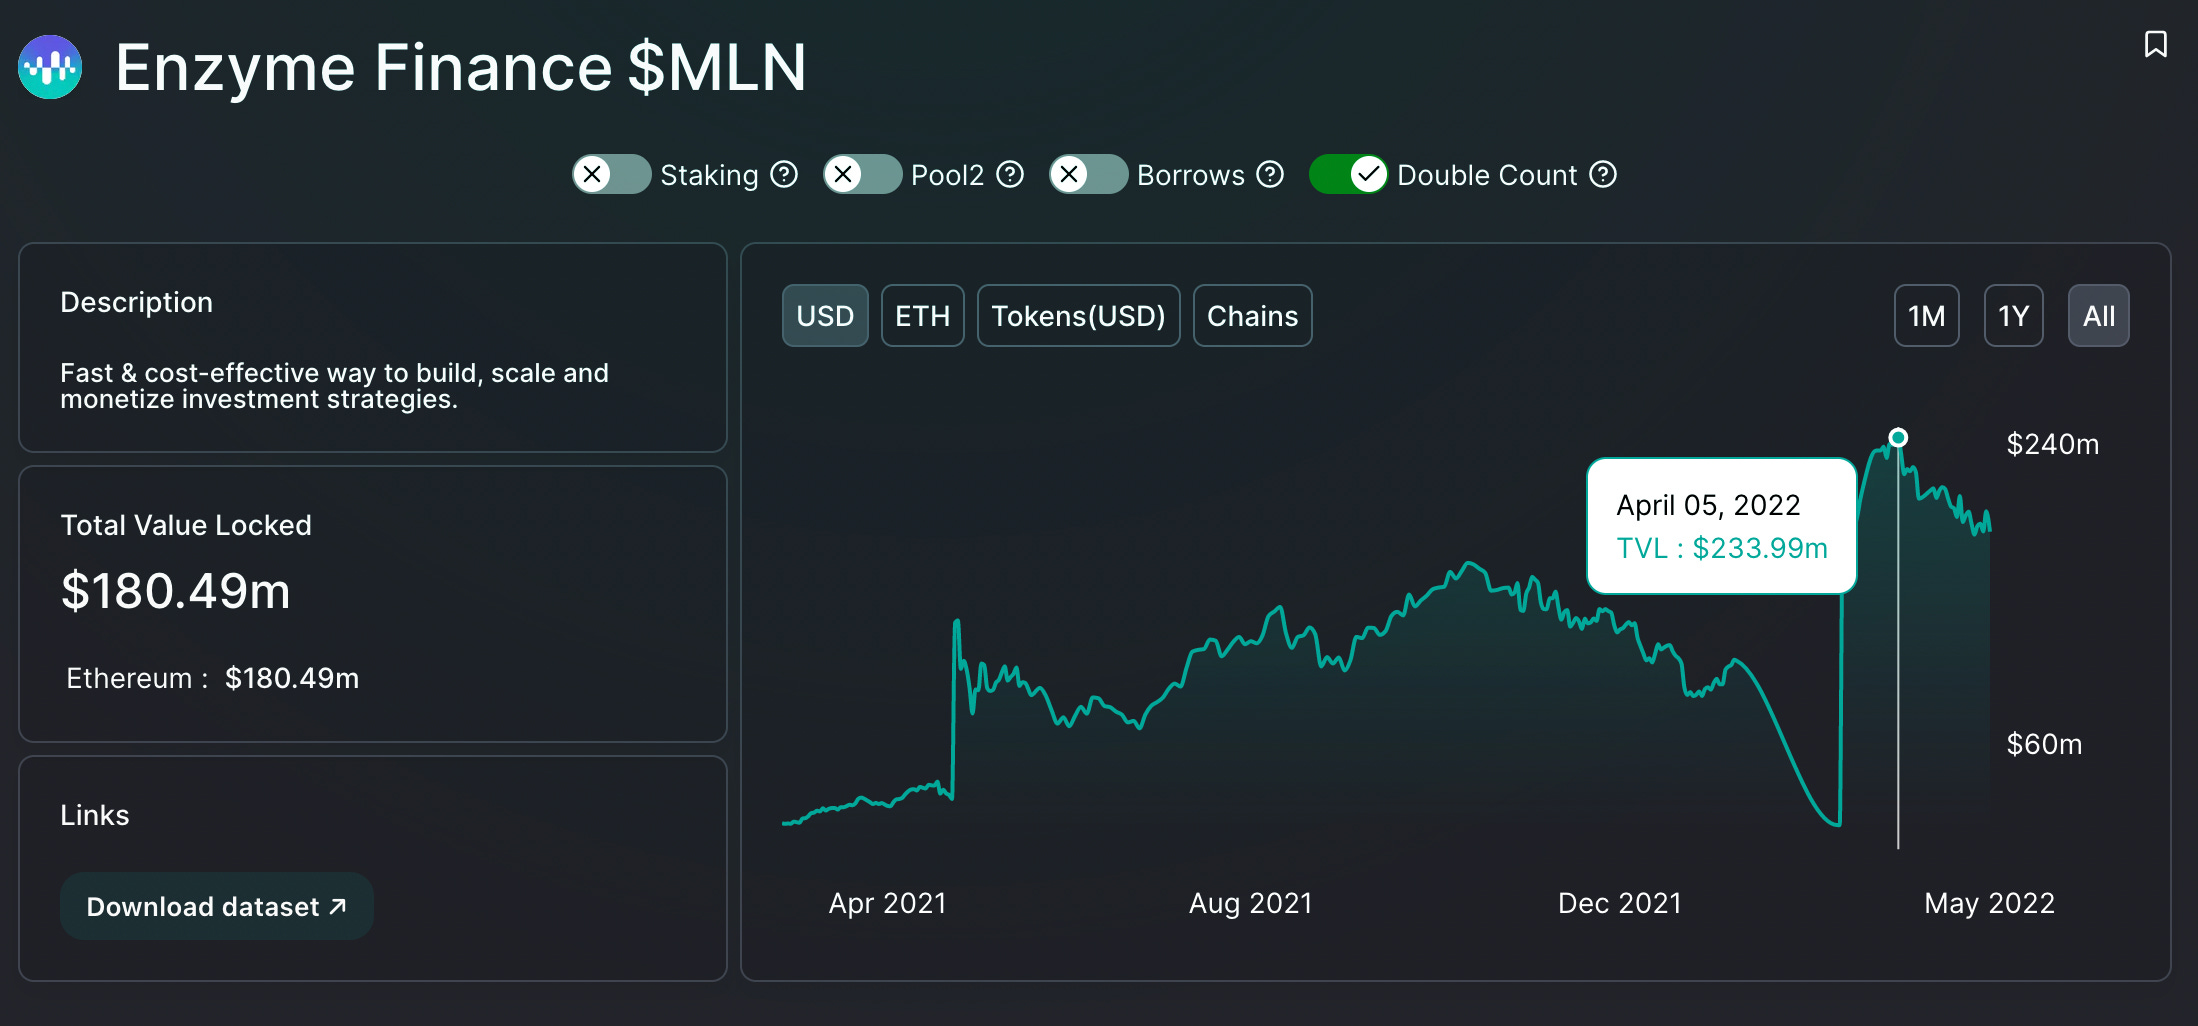Click the Enzyme Finance logo icon
The image size is (2198, 1026).
point(50,67)
